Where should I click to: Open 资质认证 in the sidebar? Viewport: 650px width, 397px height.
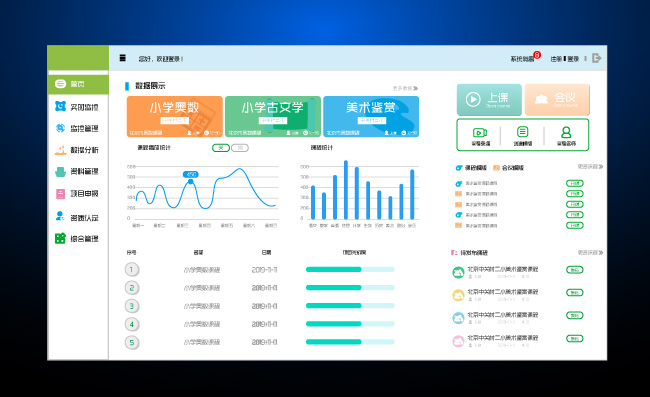(78, 217)
